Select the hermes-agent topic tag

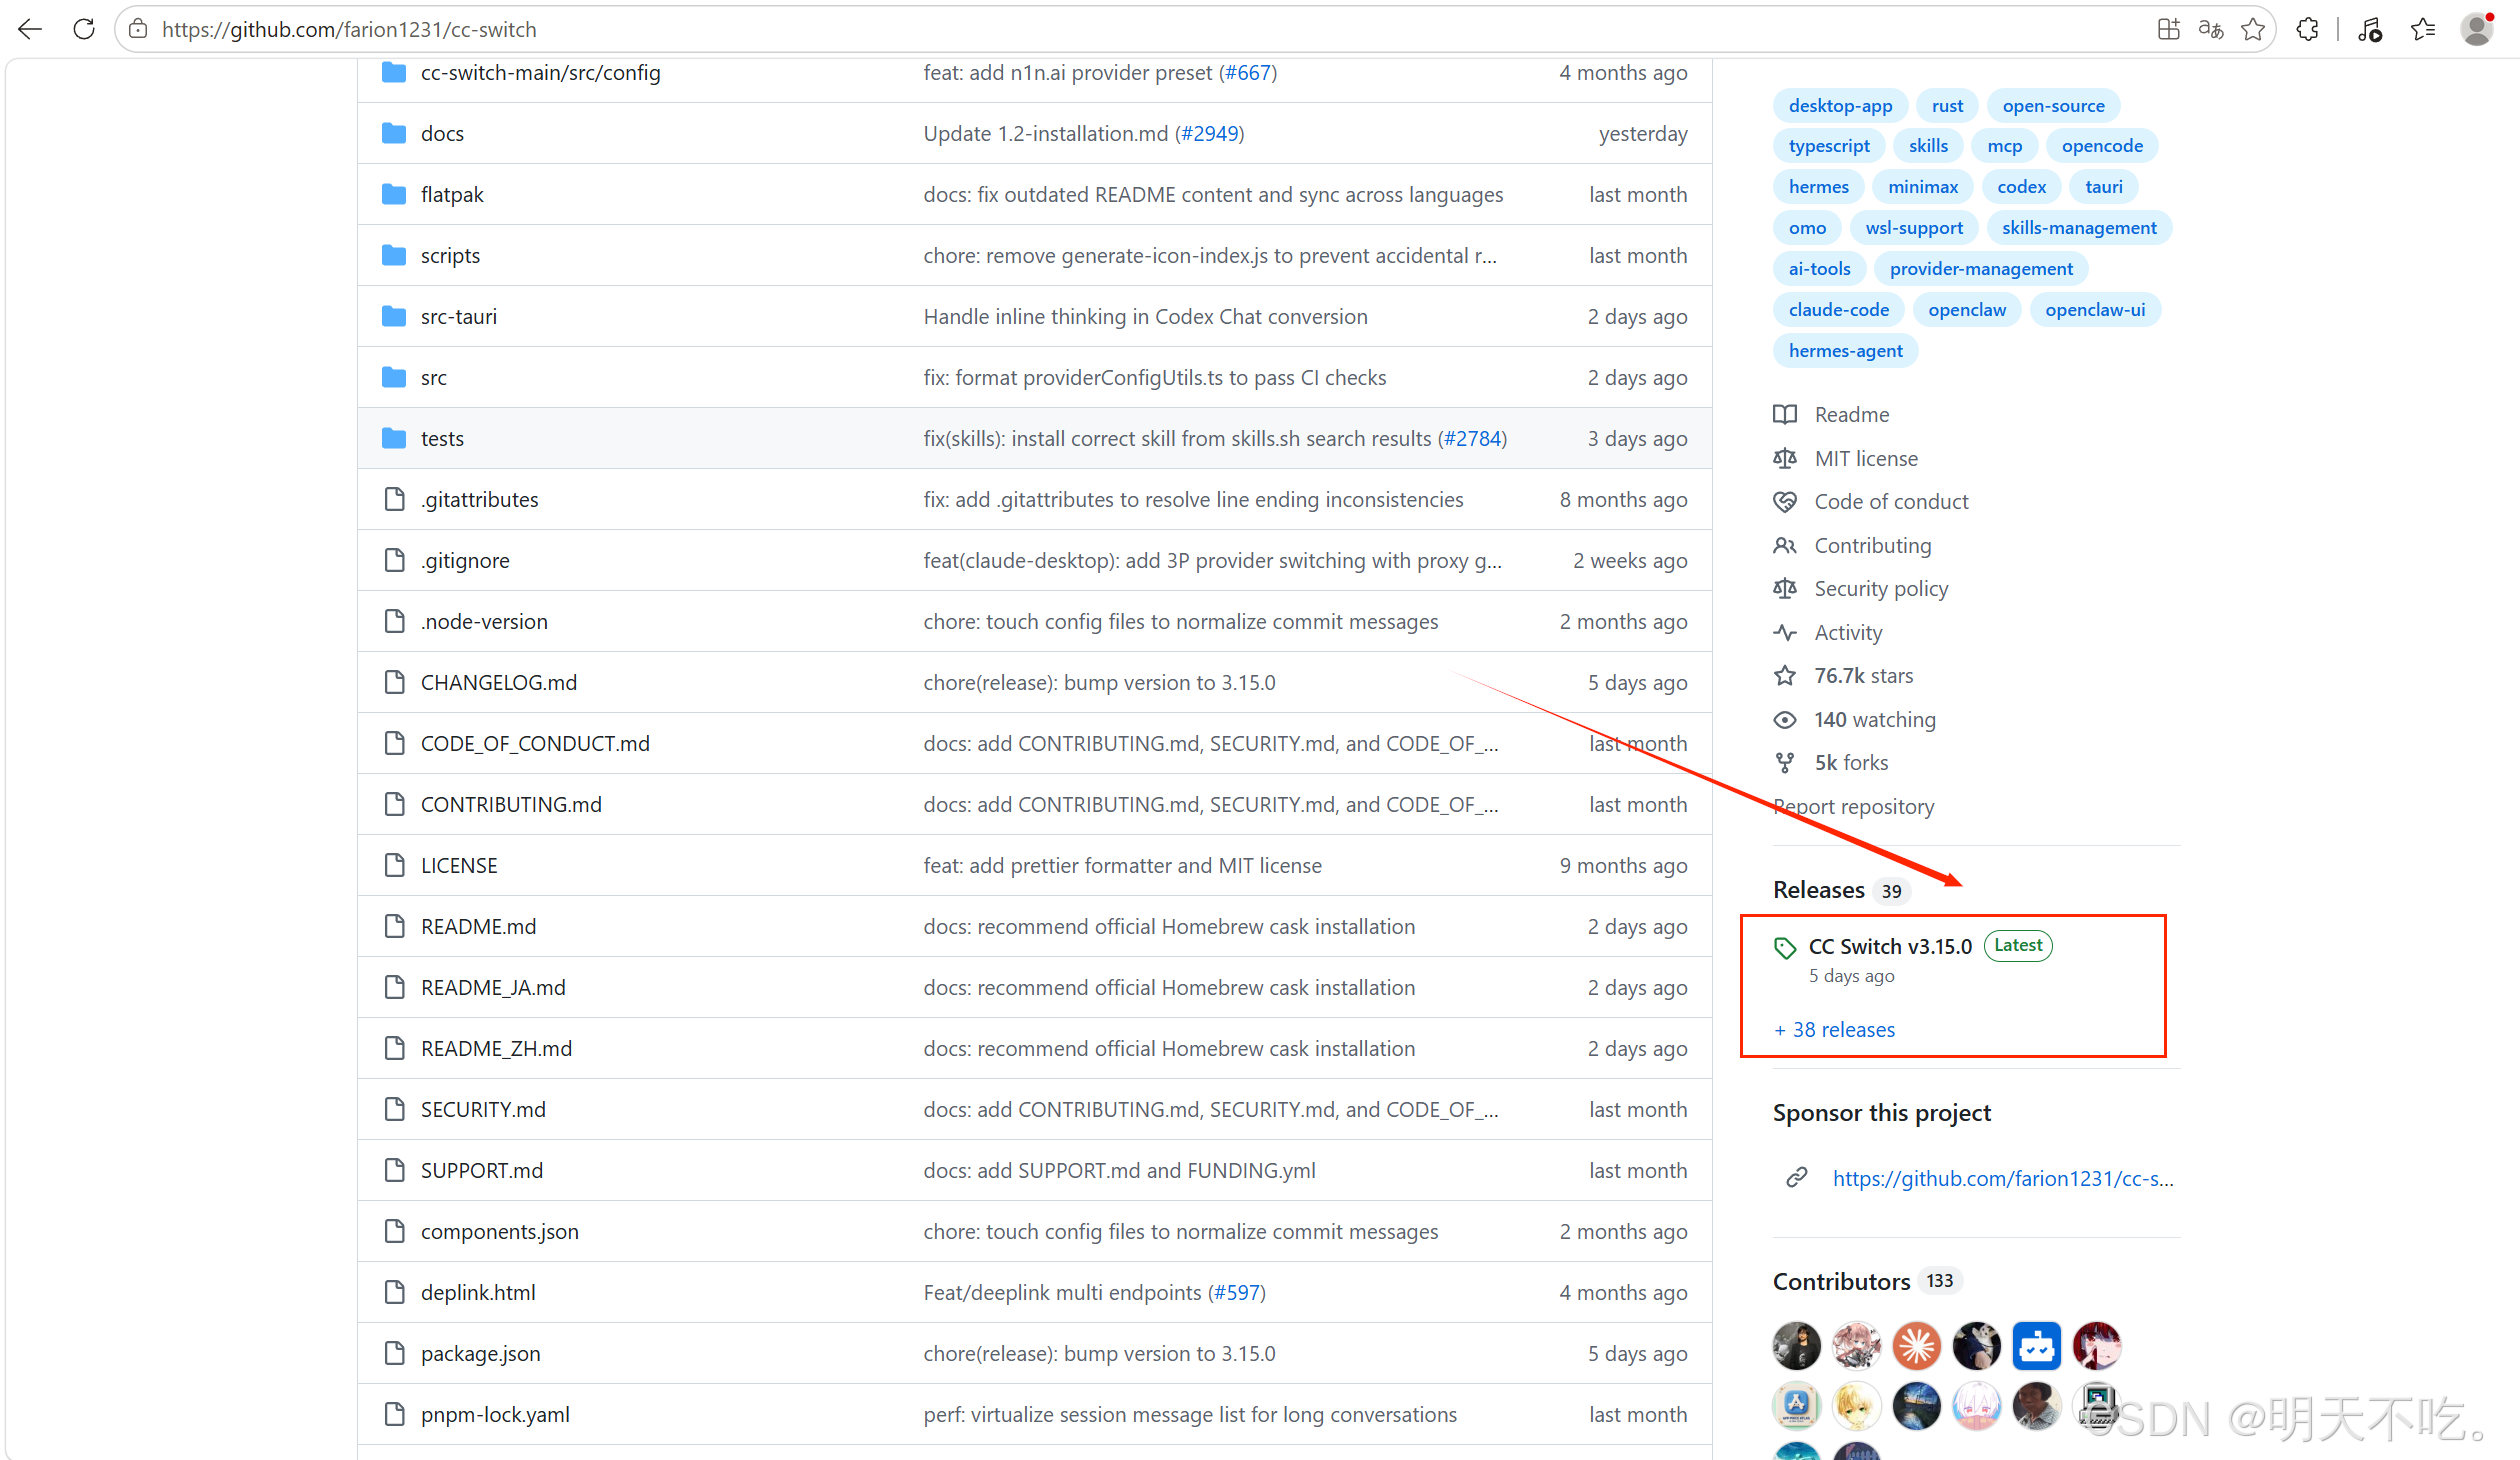point(1845,351)
